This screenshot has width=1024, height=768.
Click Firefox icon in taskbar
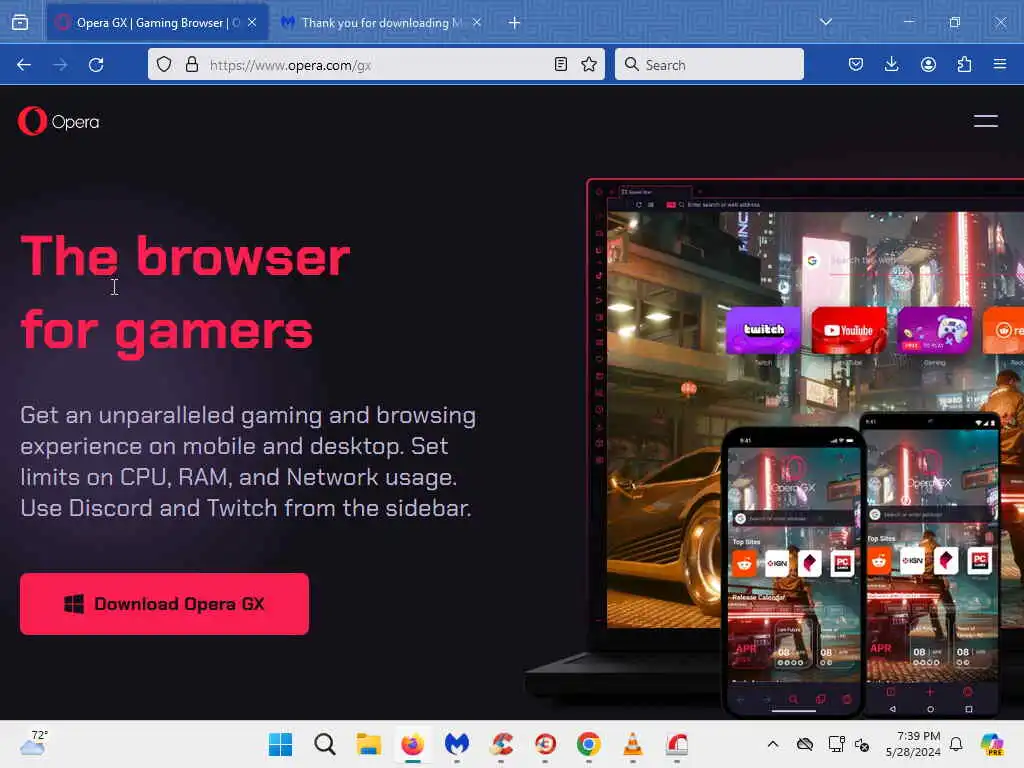click(x=413, y=744)
